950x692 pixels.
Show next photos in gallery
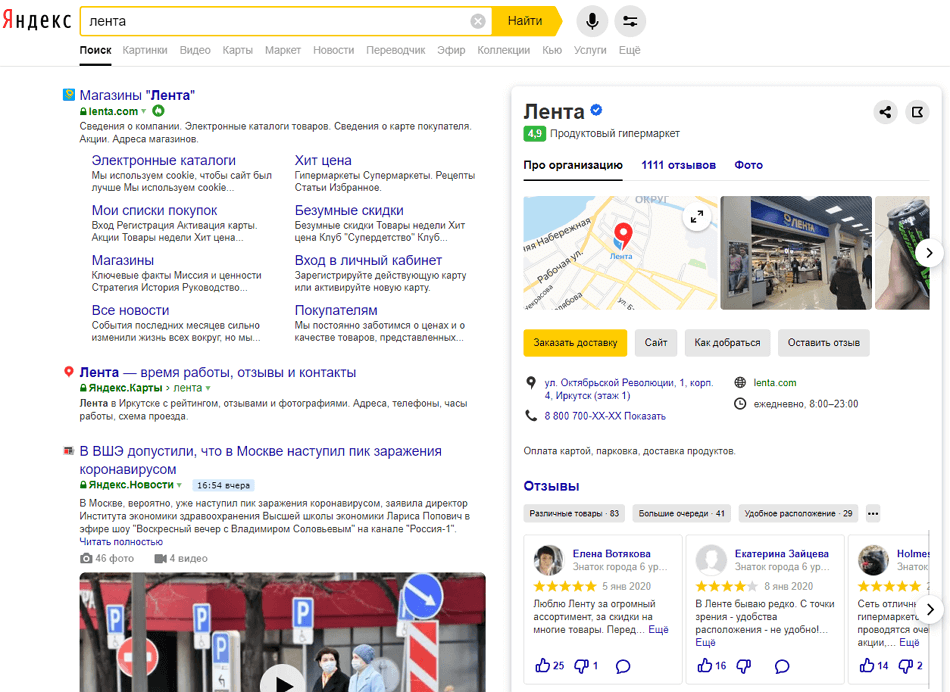929,253
